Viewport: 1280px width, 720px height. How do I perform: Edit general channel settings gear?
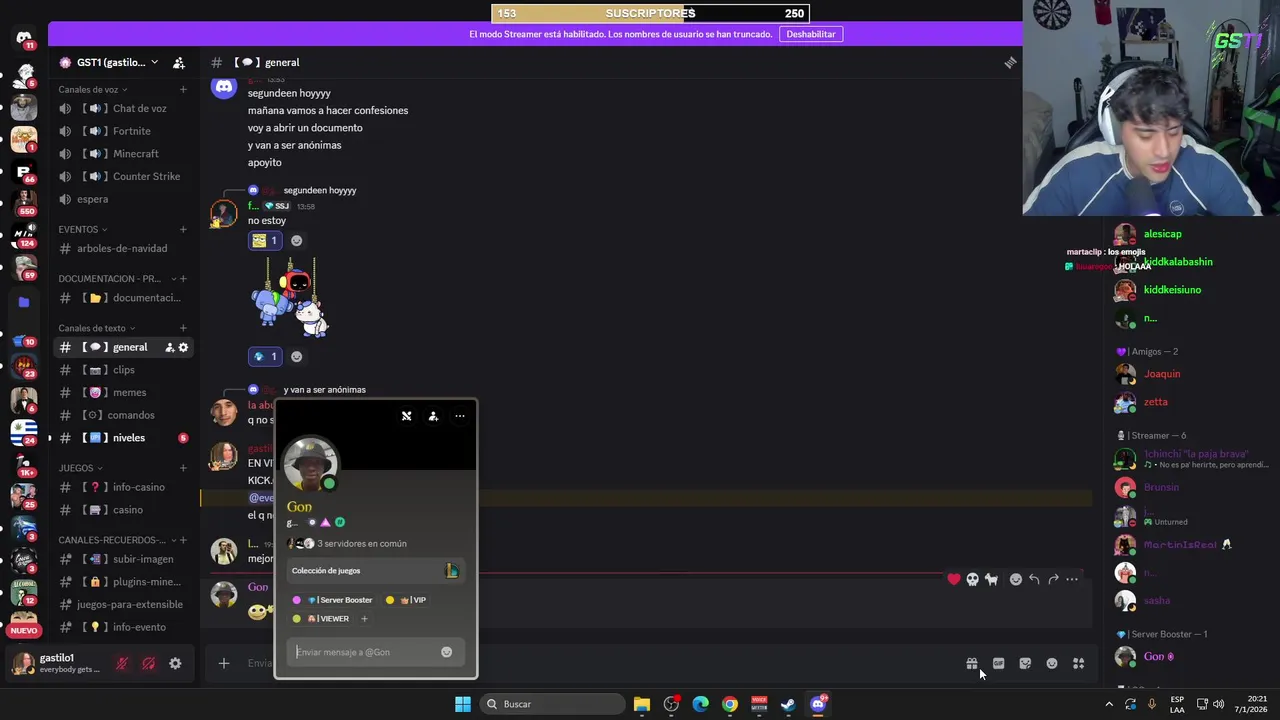(183, 347)
